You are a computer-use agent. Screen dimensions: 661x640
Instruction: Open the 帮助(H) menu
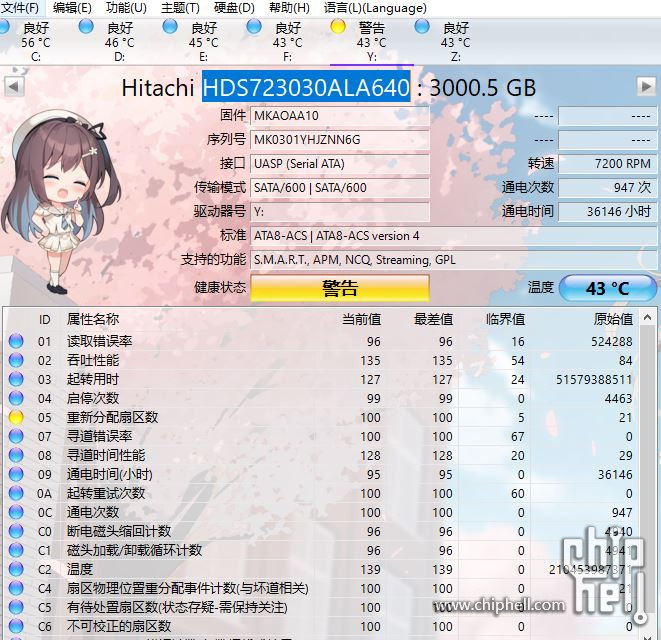click(289, 8)
